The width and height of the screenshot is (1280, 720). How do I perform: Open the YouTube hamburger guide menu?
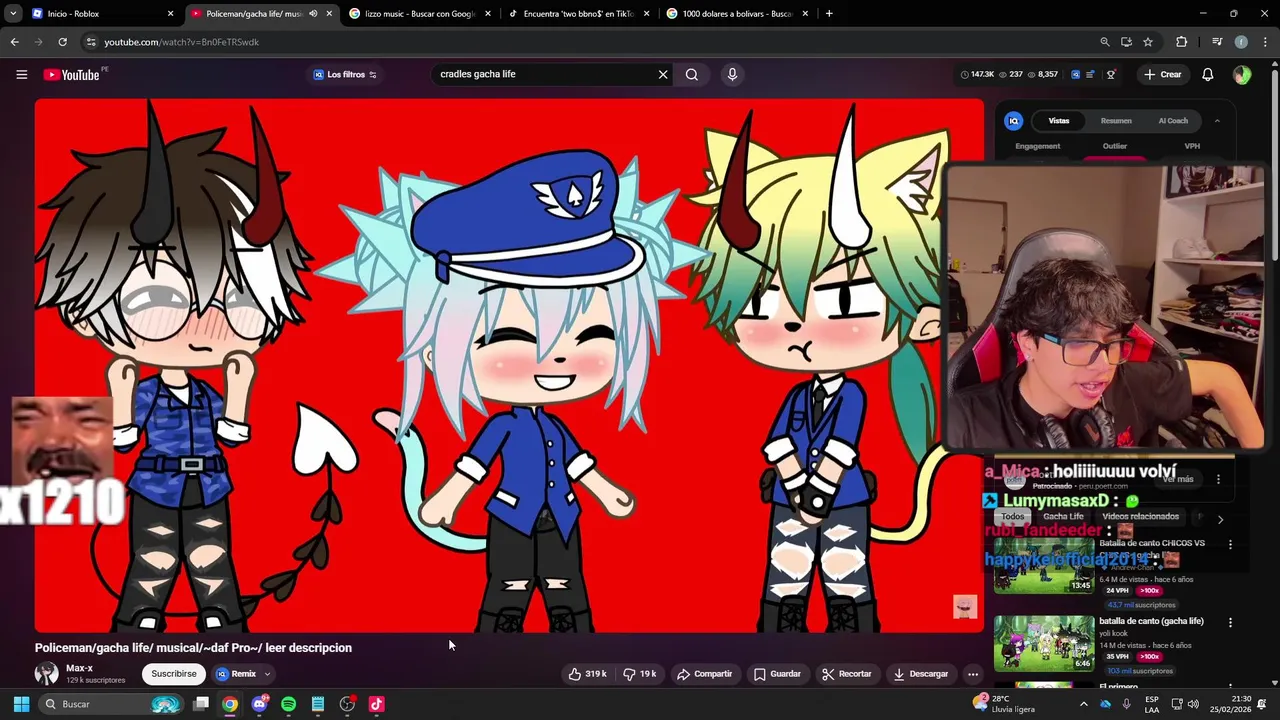(21, 74)
